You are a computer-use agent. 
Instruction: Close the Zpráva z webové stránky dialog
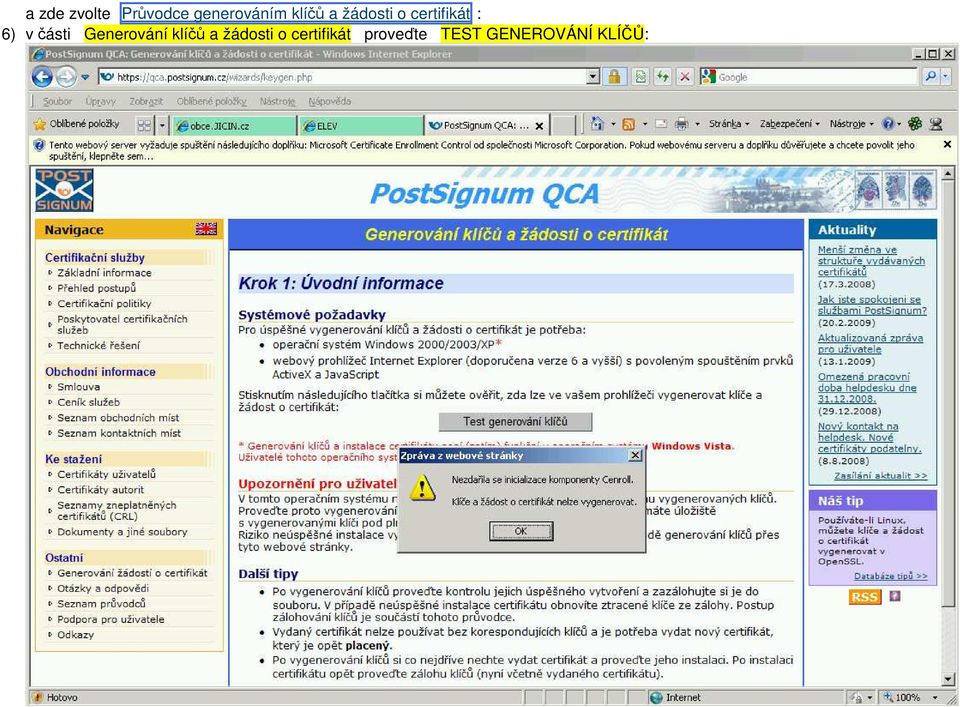coord(636,455)
